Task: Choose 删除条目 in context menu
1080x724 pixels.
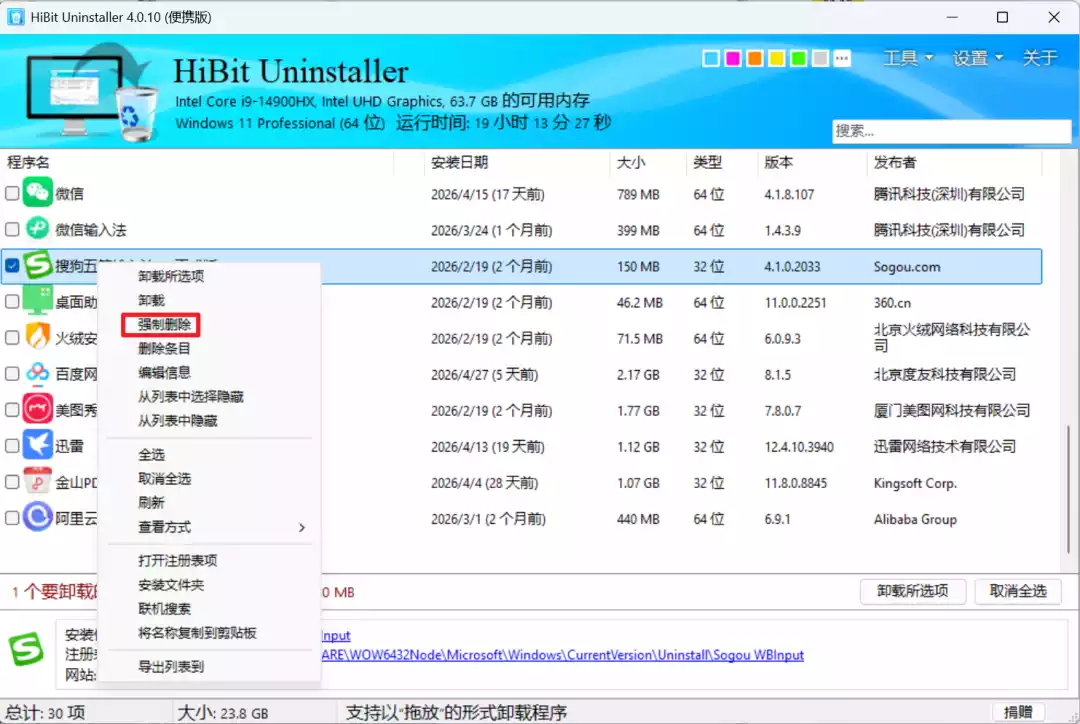Action: coord(163,349)
